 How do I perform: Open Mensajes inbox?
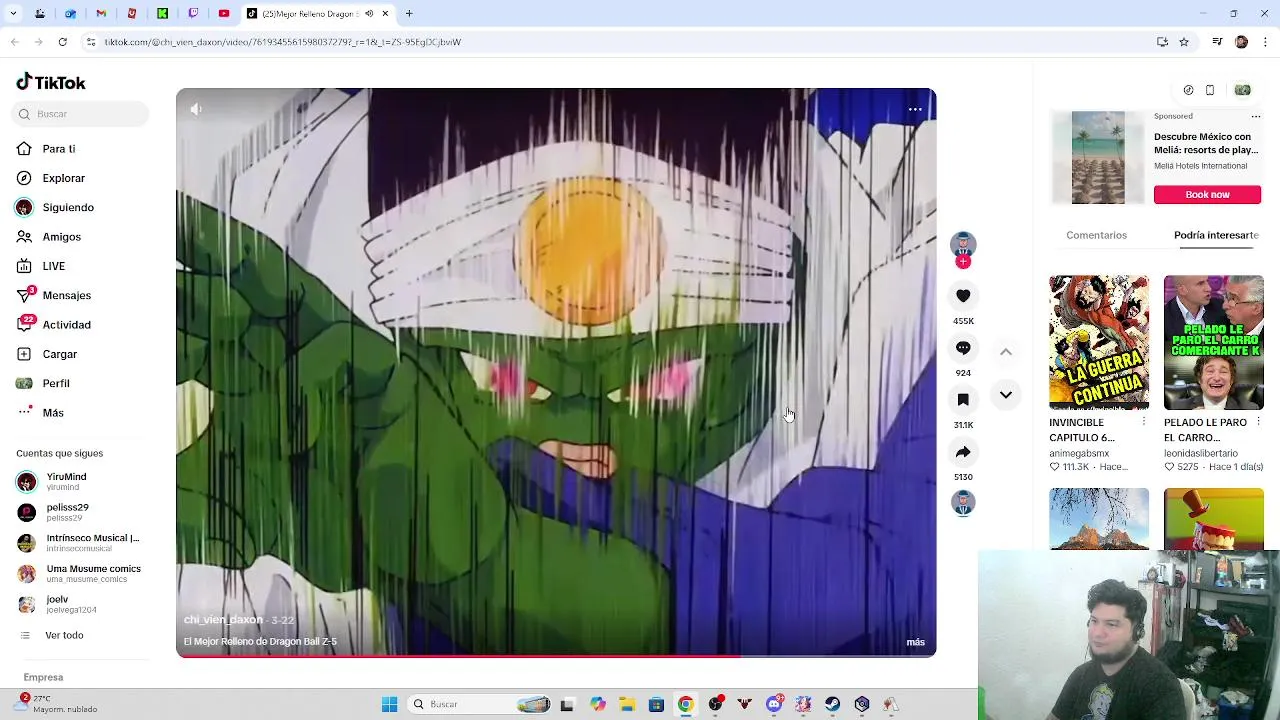coord(66,295)
